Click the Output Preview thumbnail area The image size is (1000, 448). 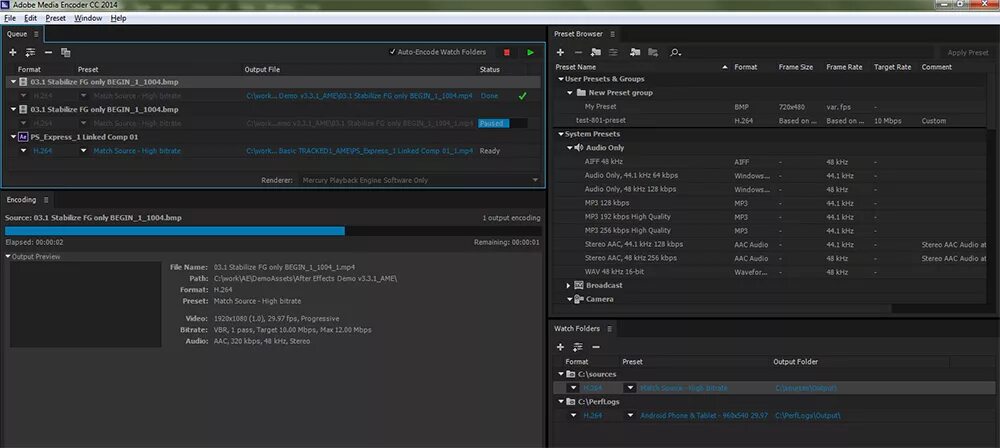click(85, 304)
